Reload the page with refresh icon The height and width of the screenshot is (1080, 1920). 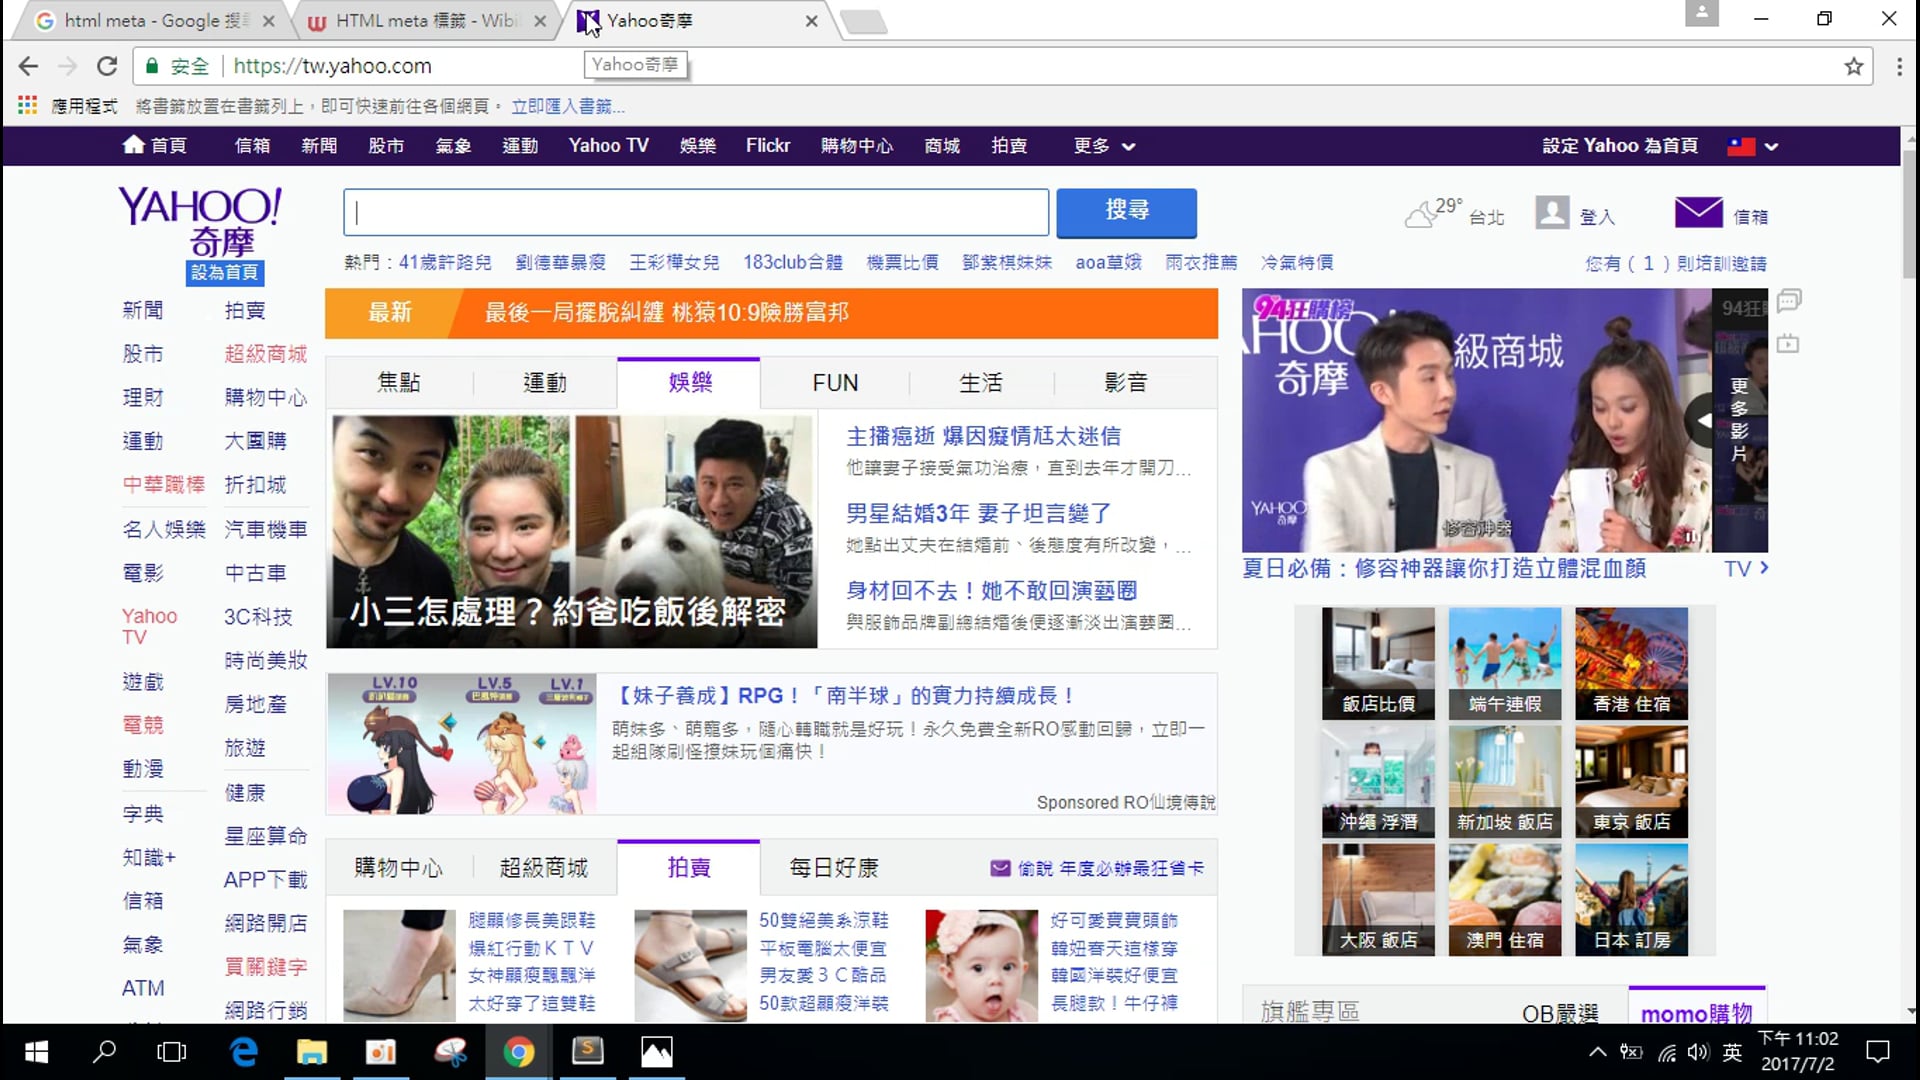point(106,66)
